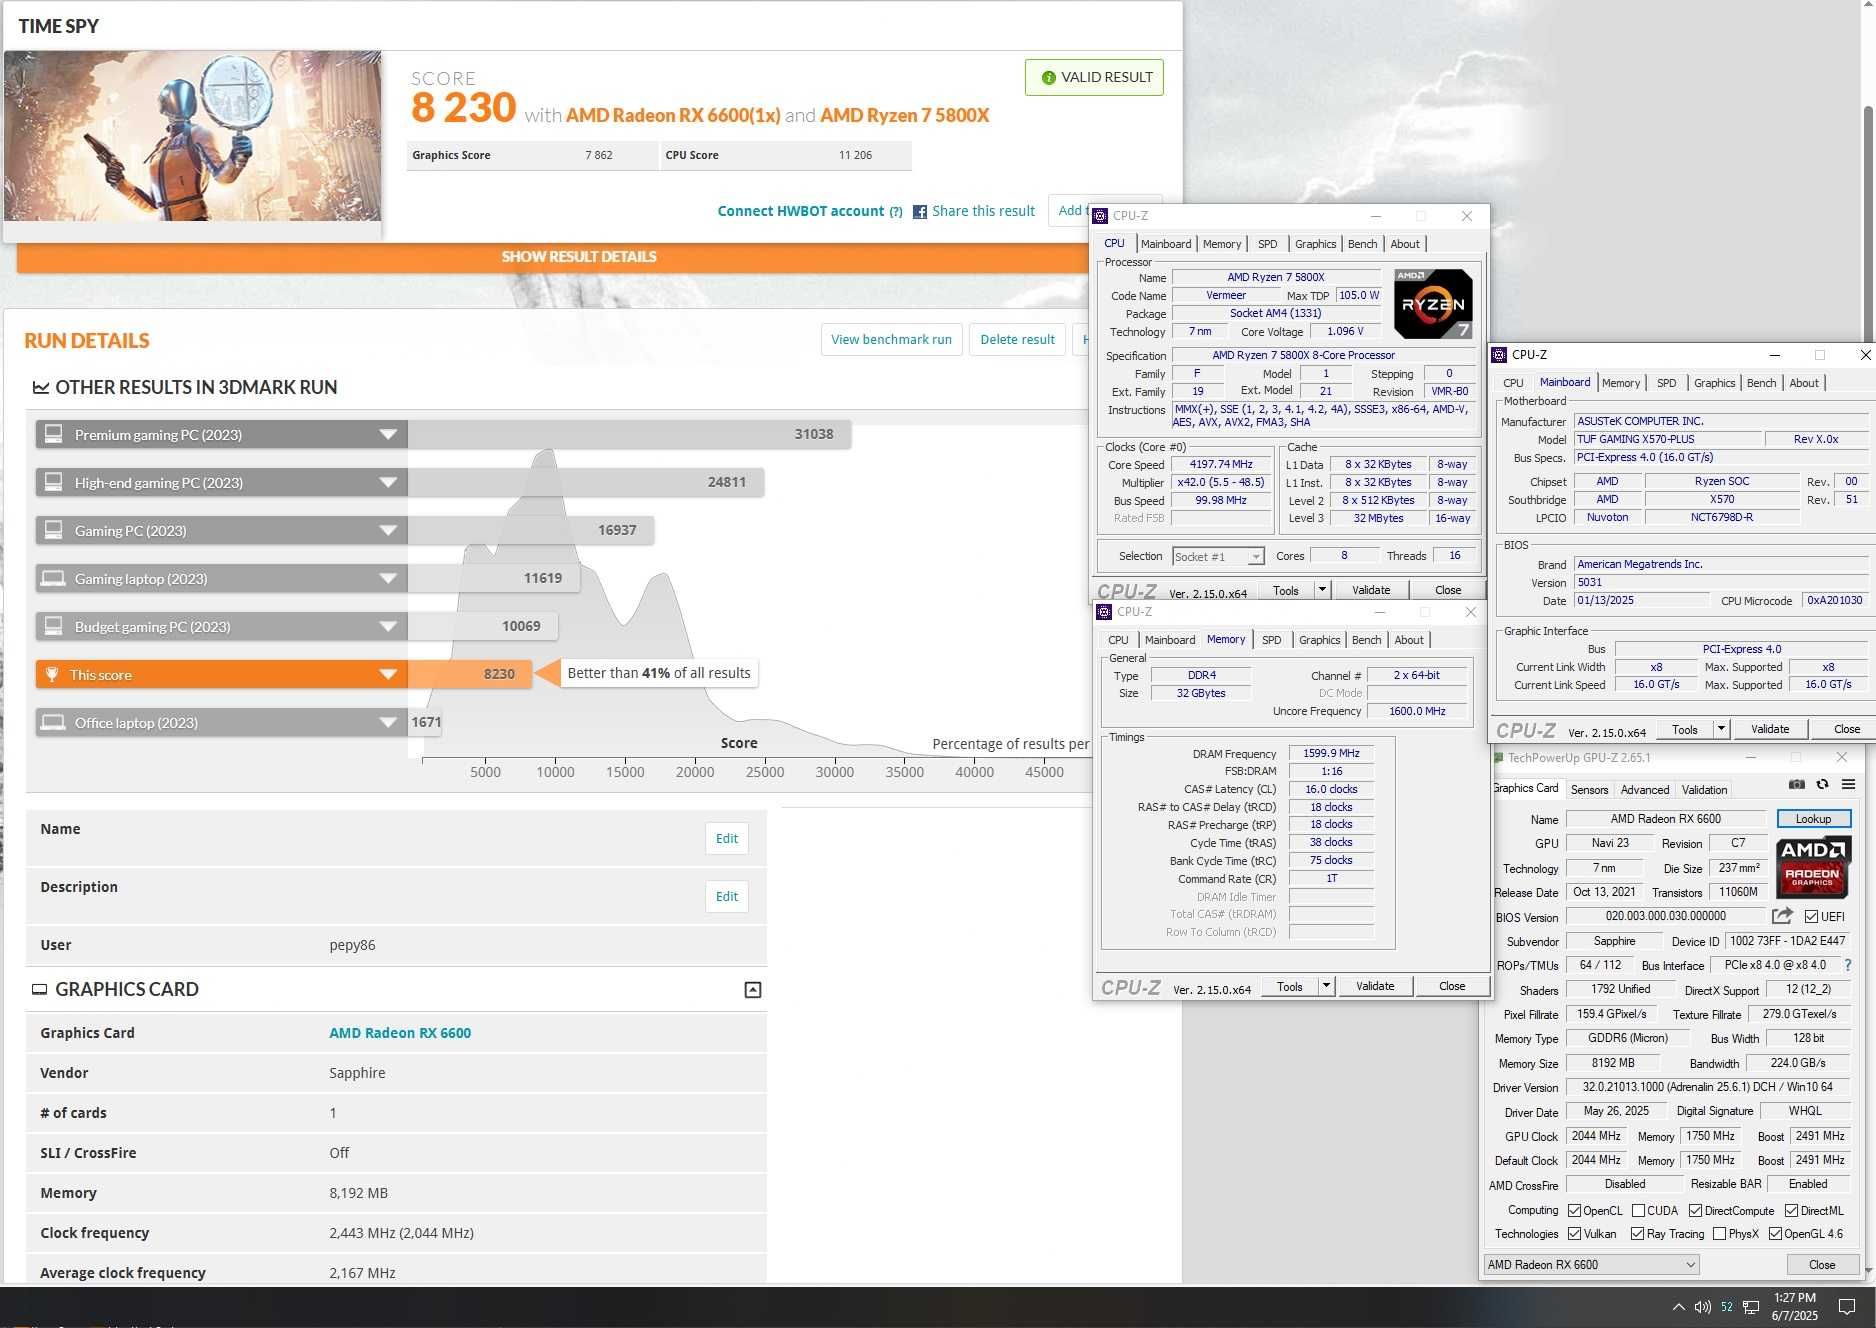
Task: Click the View benchmark run button
Action: (891, 340)
